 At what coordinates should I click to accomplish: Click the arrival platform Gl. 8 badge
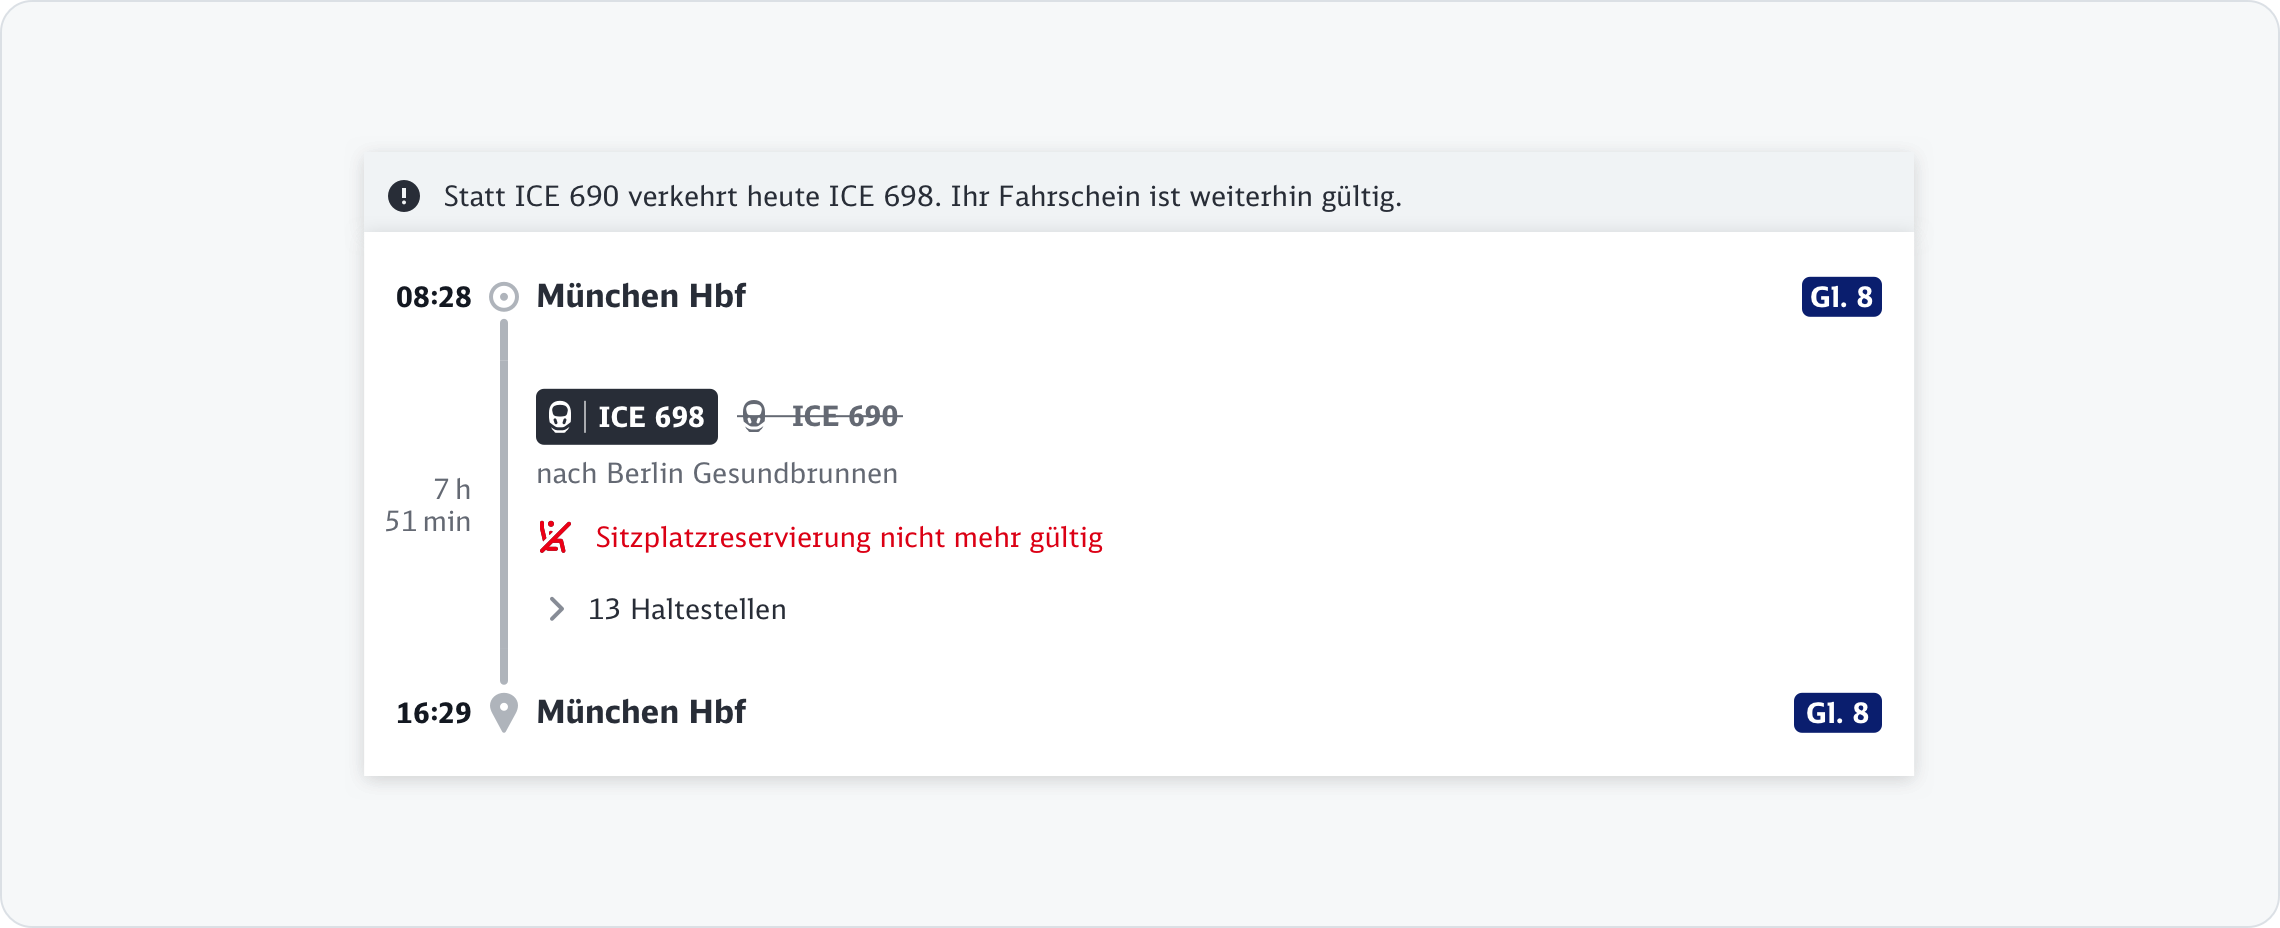pos(1837,713)
